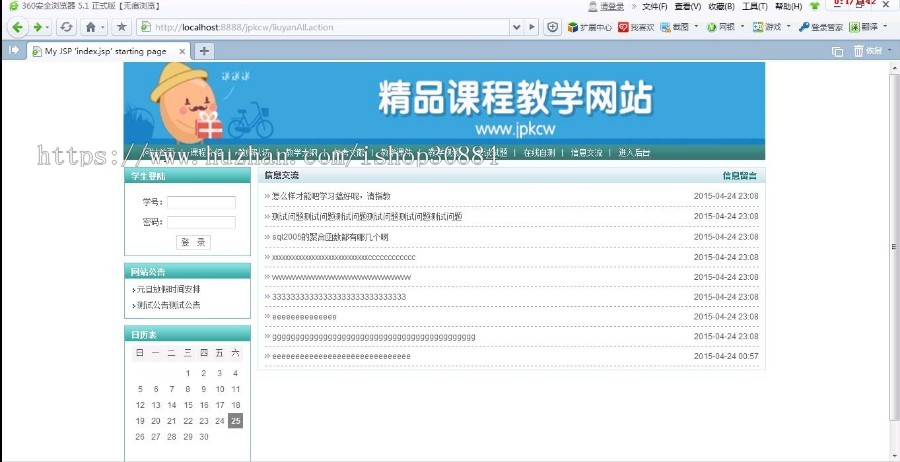Screen dimensions: 900x462
Task: Open the 信息交流 navigation link
Action: pos(586,153)
